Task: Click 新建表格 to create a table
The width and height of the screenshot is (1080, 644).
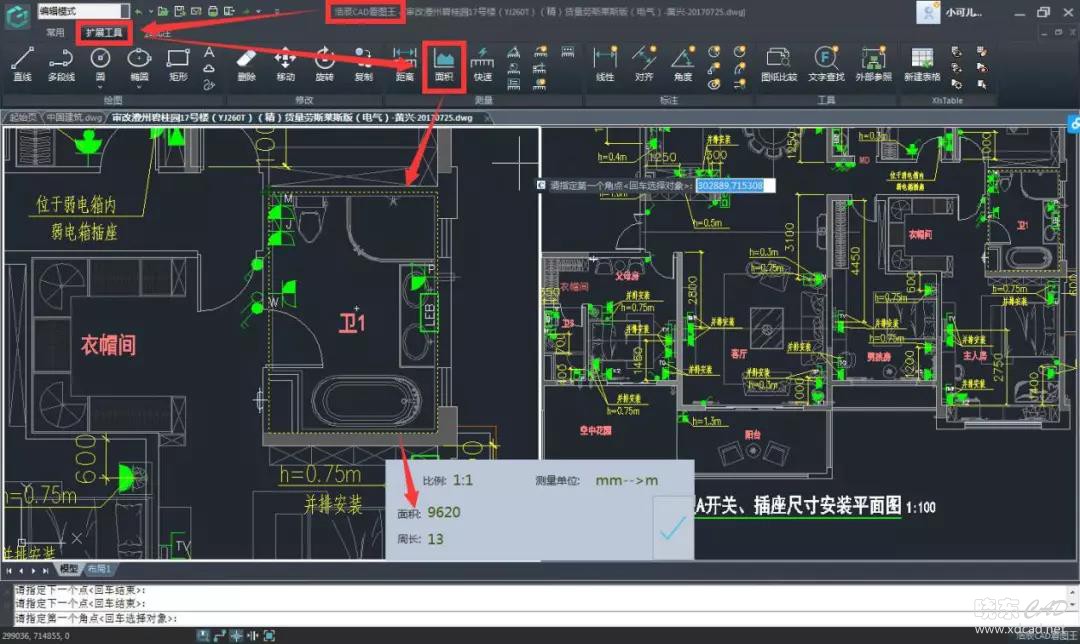Action: coord(921,64)
